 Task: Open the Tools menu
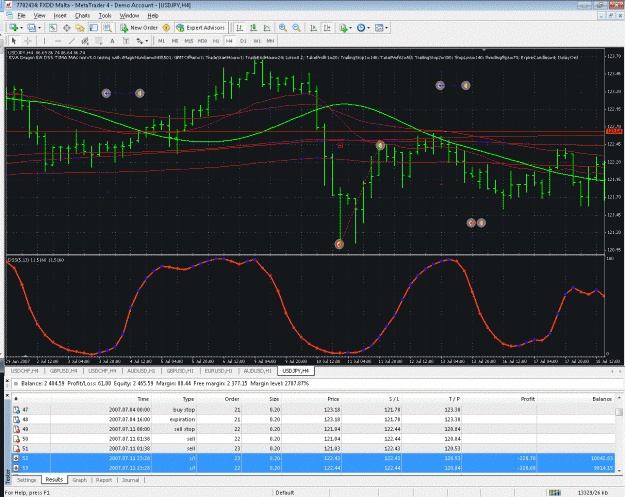tap(105, 16)
